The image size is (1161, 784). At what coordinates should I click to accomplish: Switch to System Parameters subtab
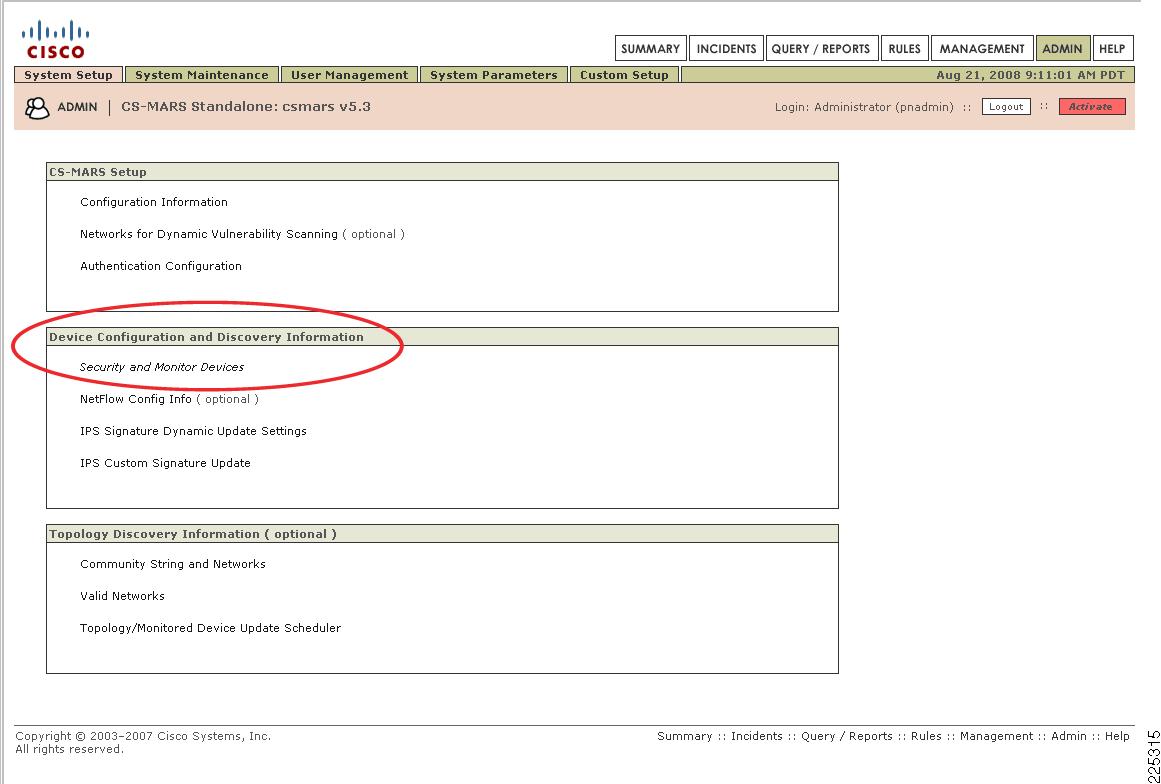tap(494, 75)
